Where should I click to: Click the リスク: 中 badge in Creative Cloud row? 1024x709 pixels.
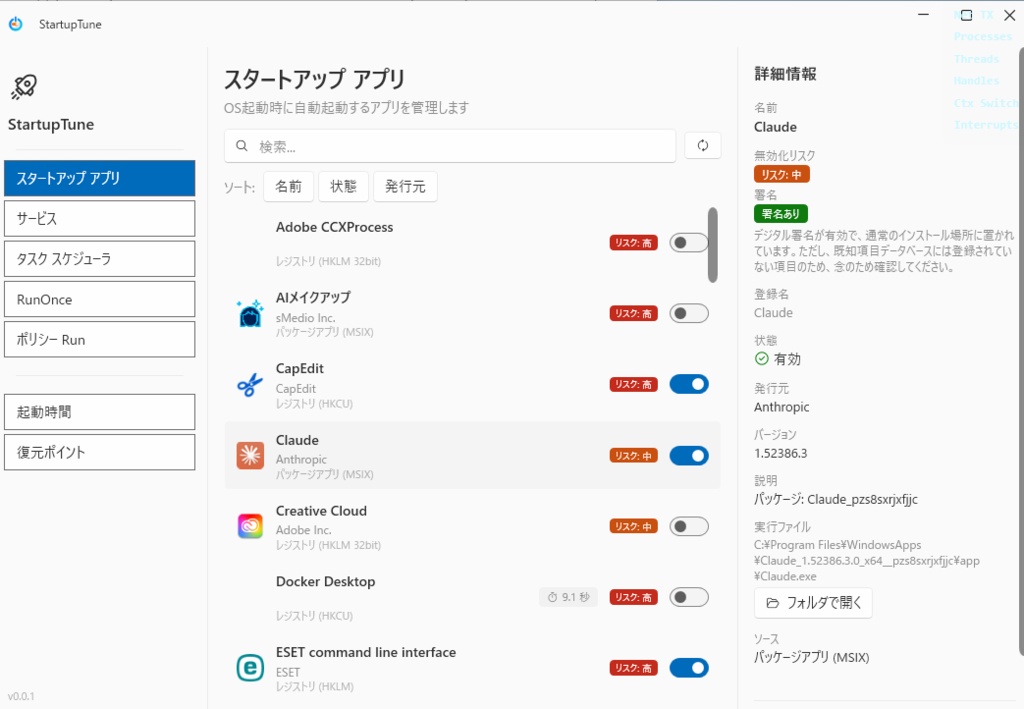[x=633, y=526]
